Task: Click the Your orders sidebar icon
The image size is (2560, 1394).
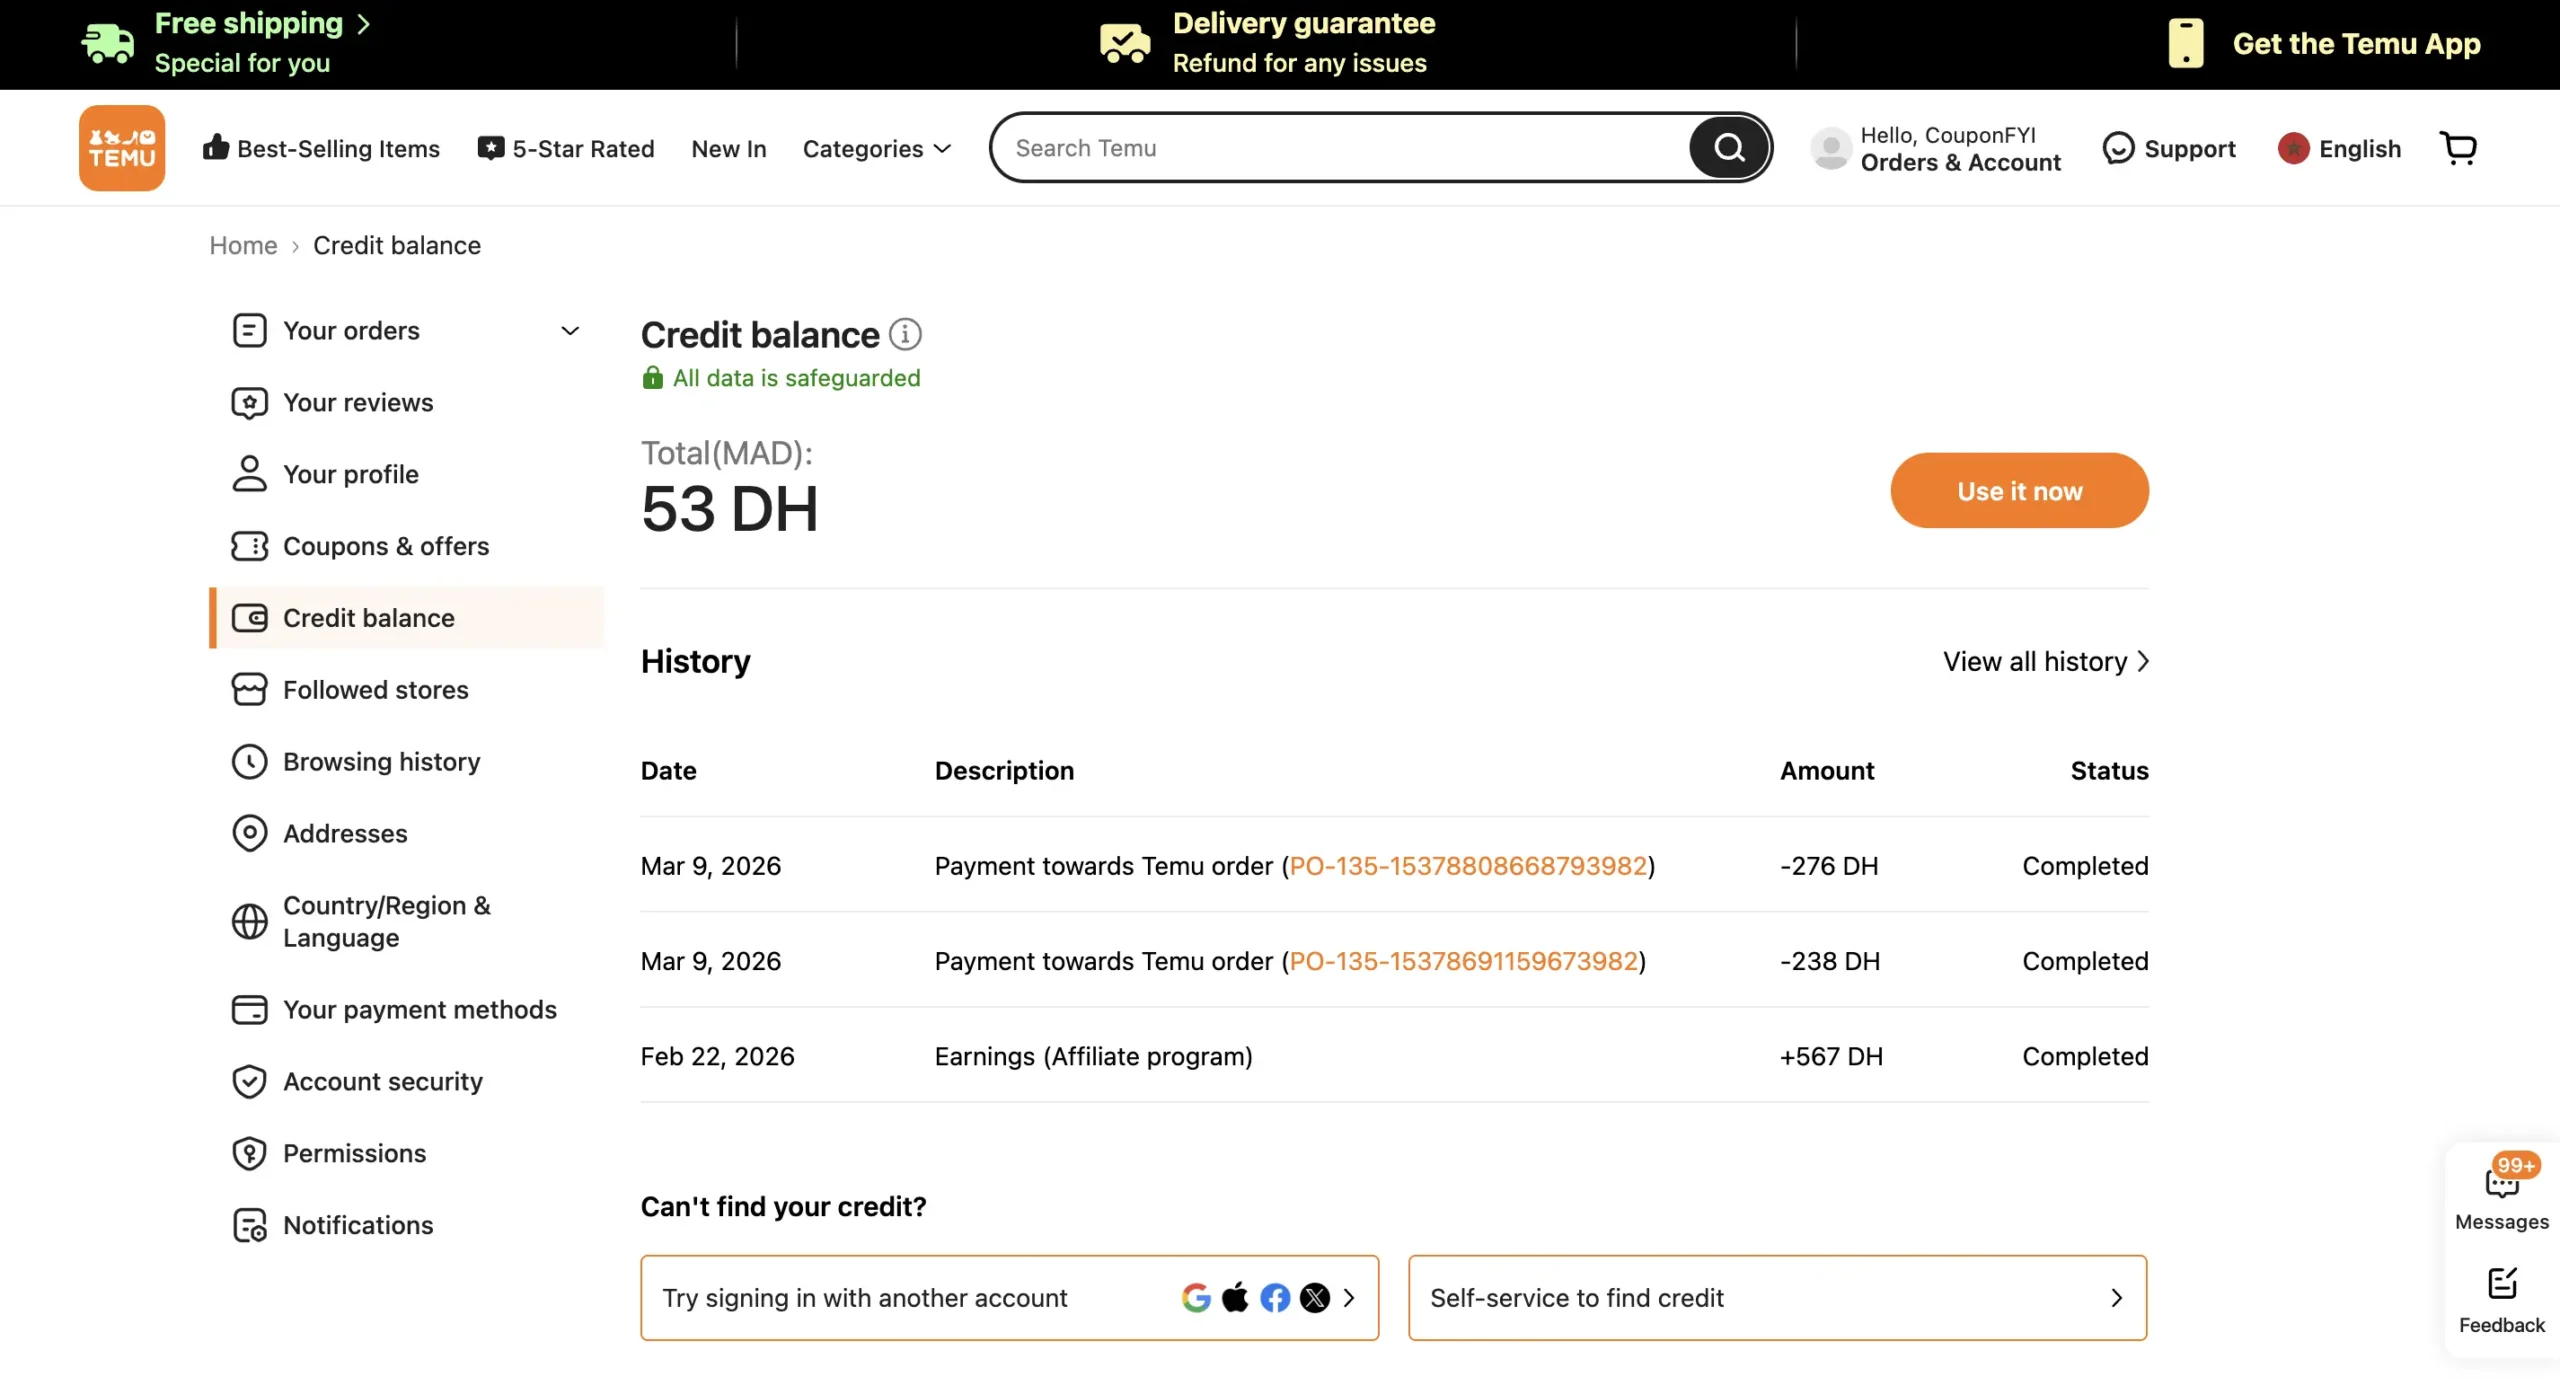Action: (249, 330)
